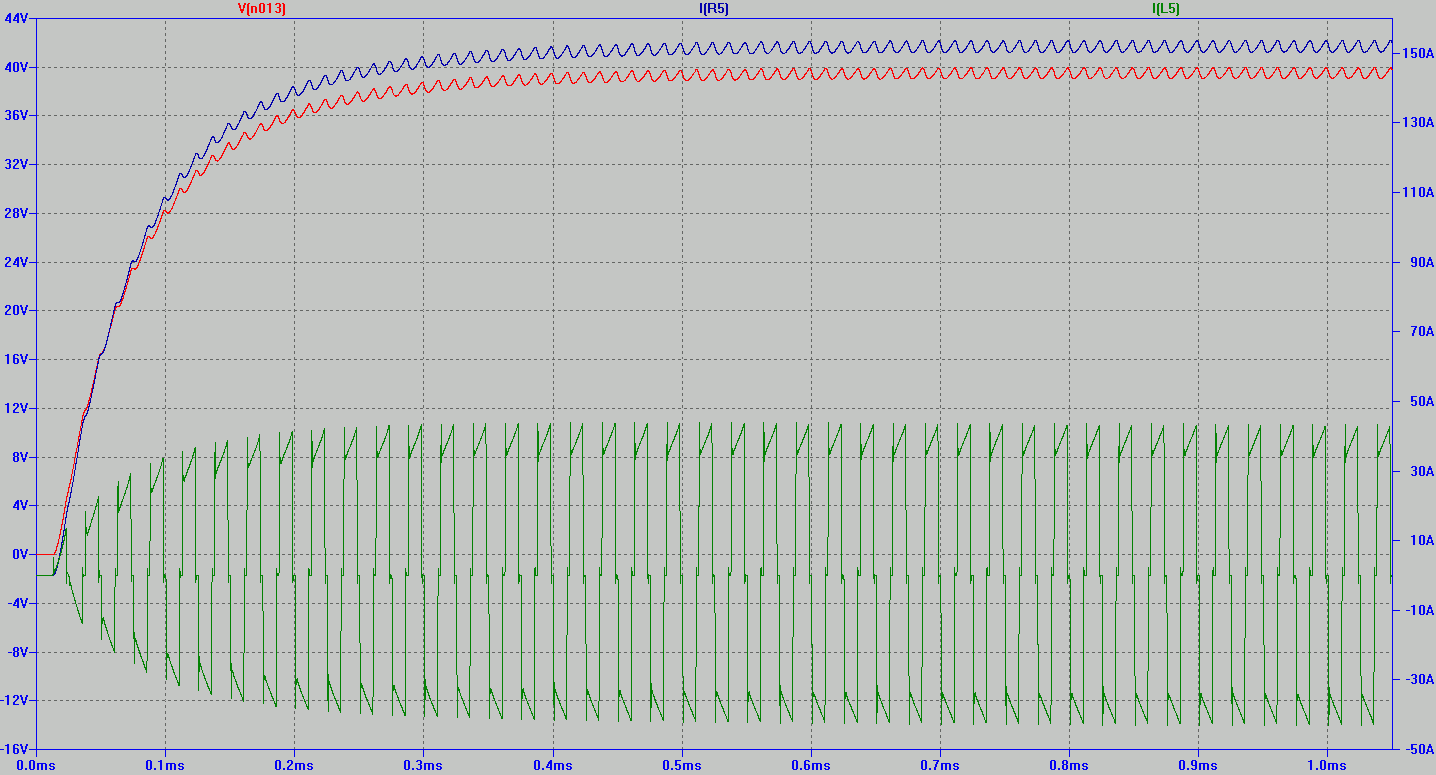Select the 0V tick on voltage axis
The width and height of the screenshot is (1436, 775).
(22, 554)
